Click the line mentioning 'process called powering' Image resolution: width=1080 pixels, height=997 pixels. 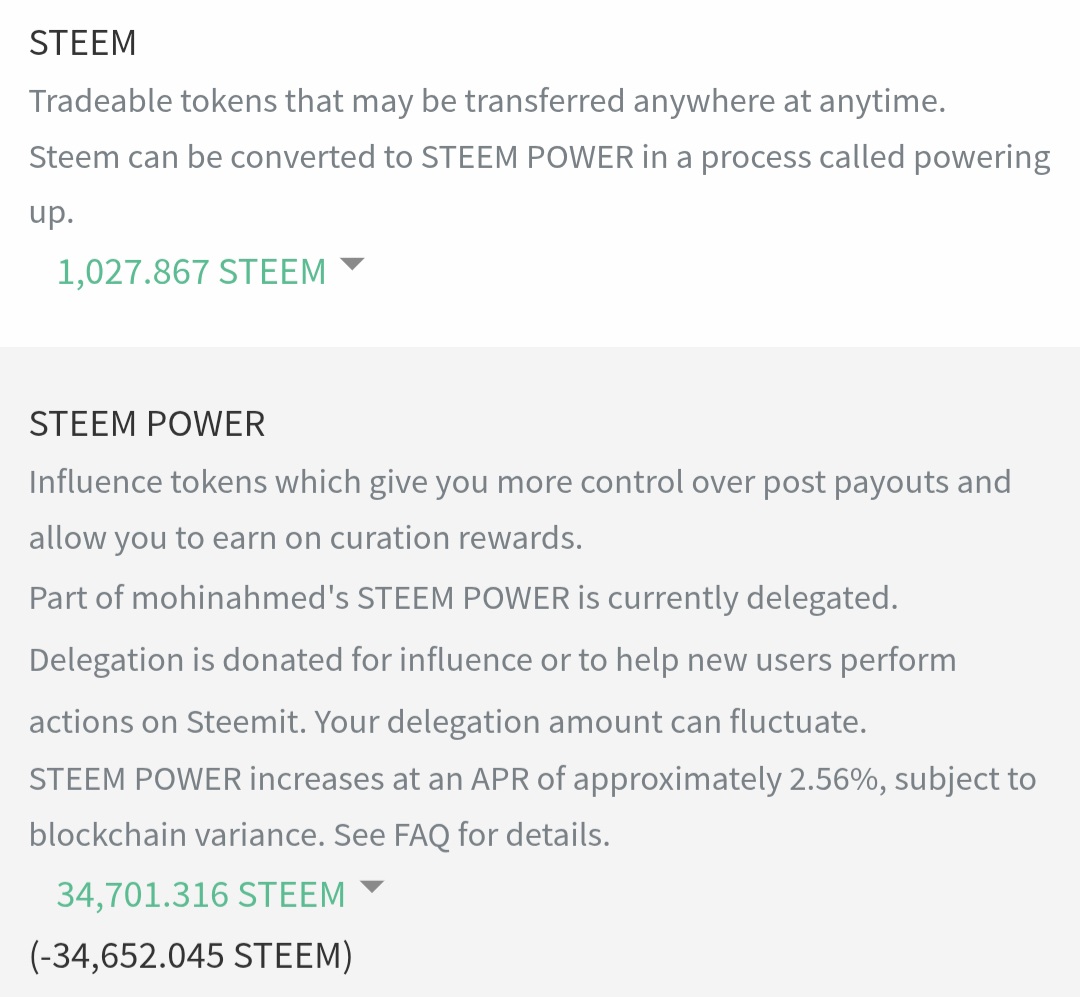[x=540, y=158]
